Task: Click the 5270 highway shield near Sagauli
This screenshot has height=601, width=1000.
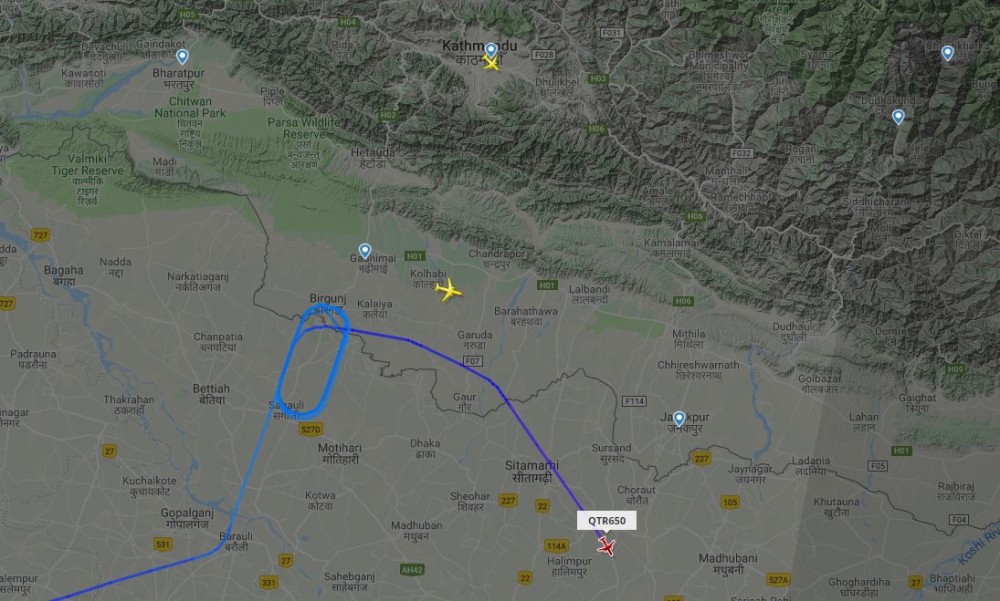Action: coord(311,429)
